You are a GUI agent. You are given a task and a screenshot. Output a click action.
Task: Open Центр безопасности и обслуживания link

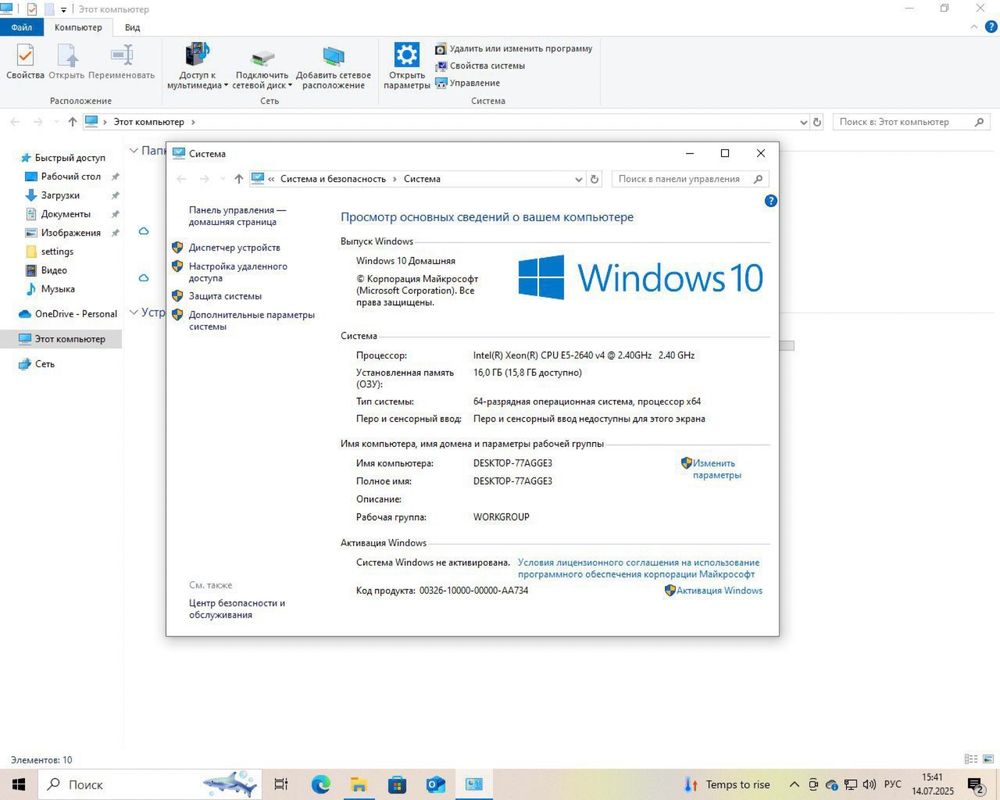point(237,609)
